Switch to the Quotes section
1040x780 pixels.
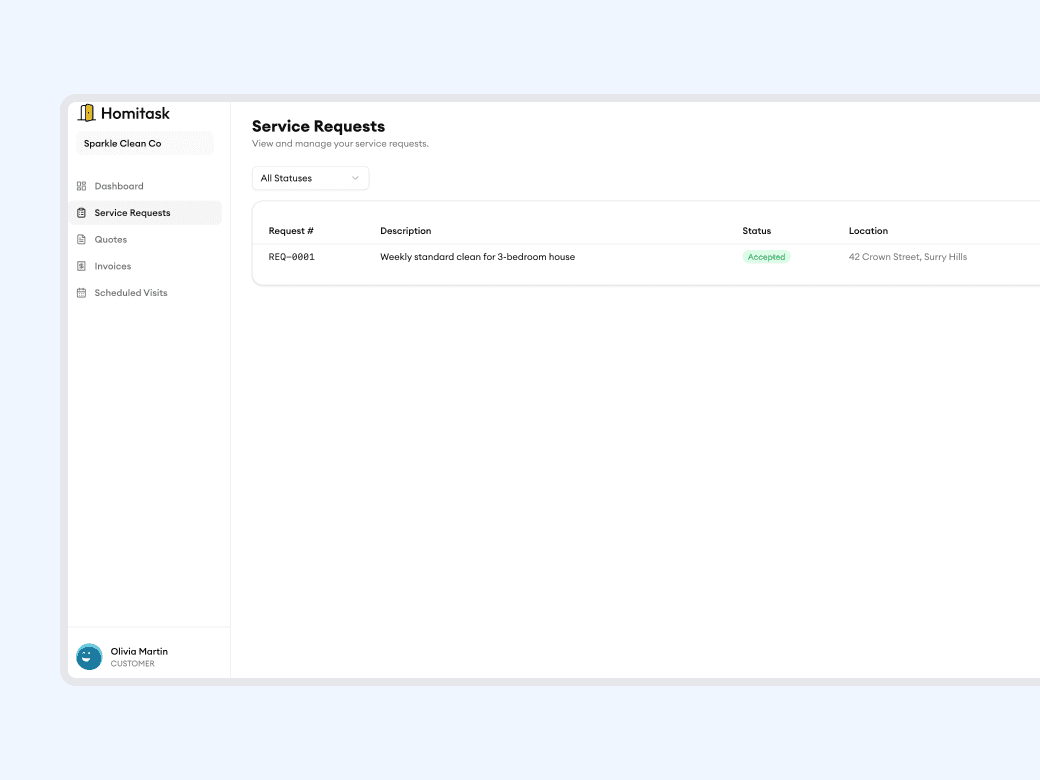(x=110, y=239)
